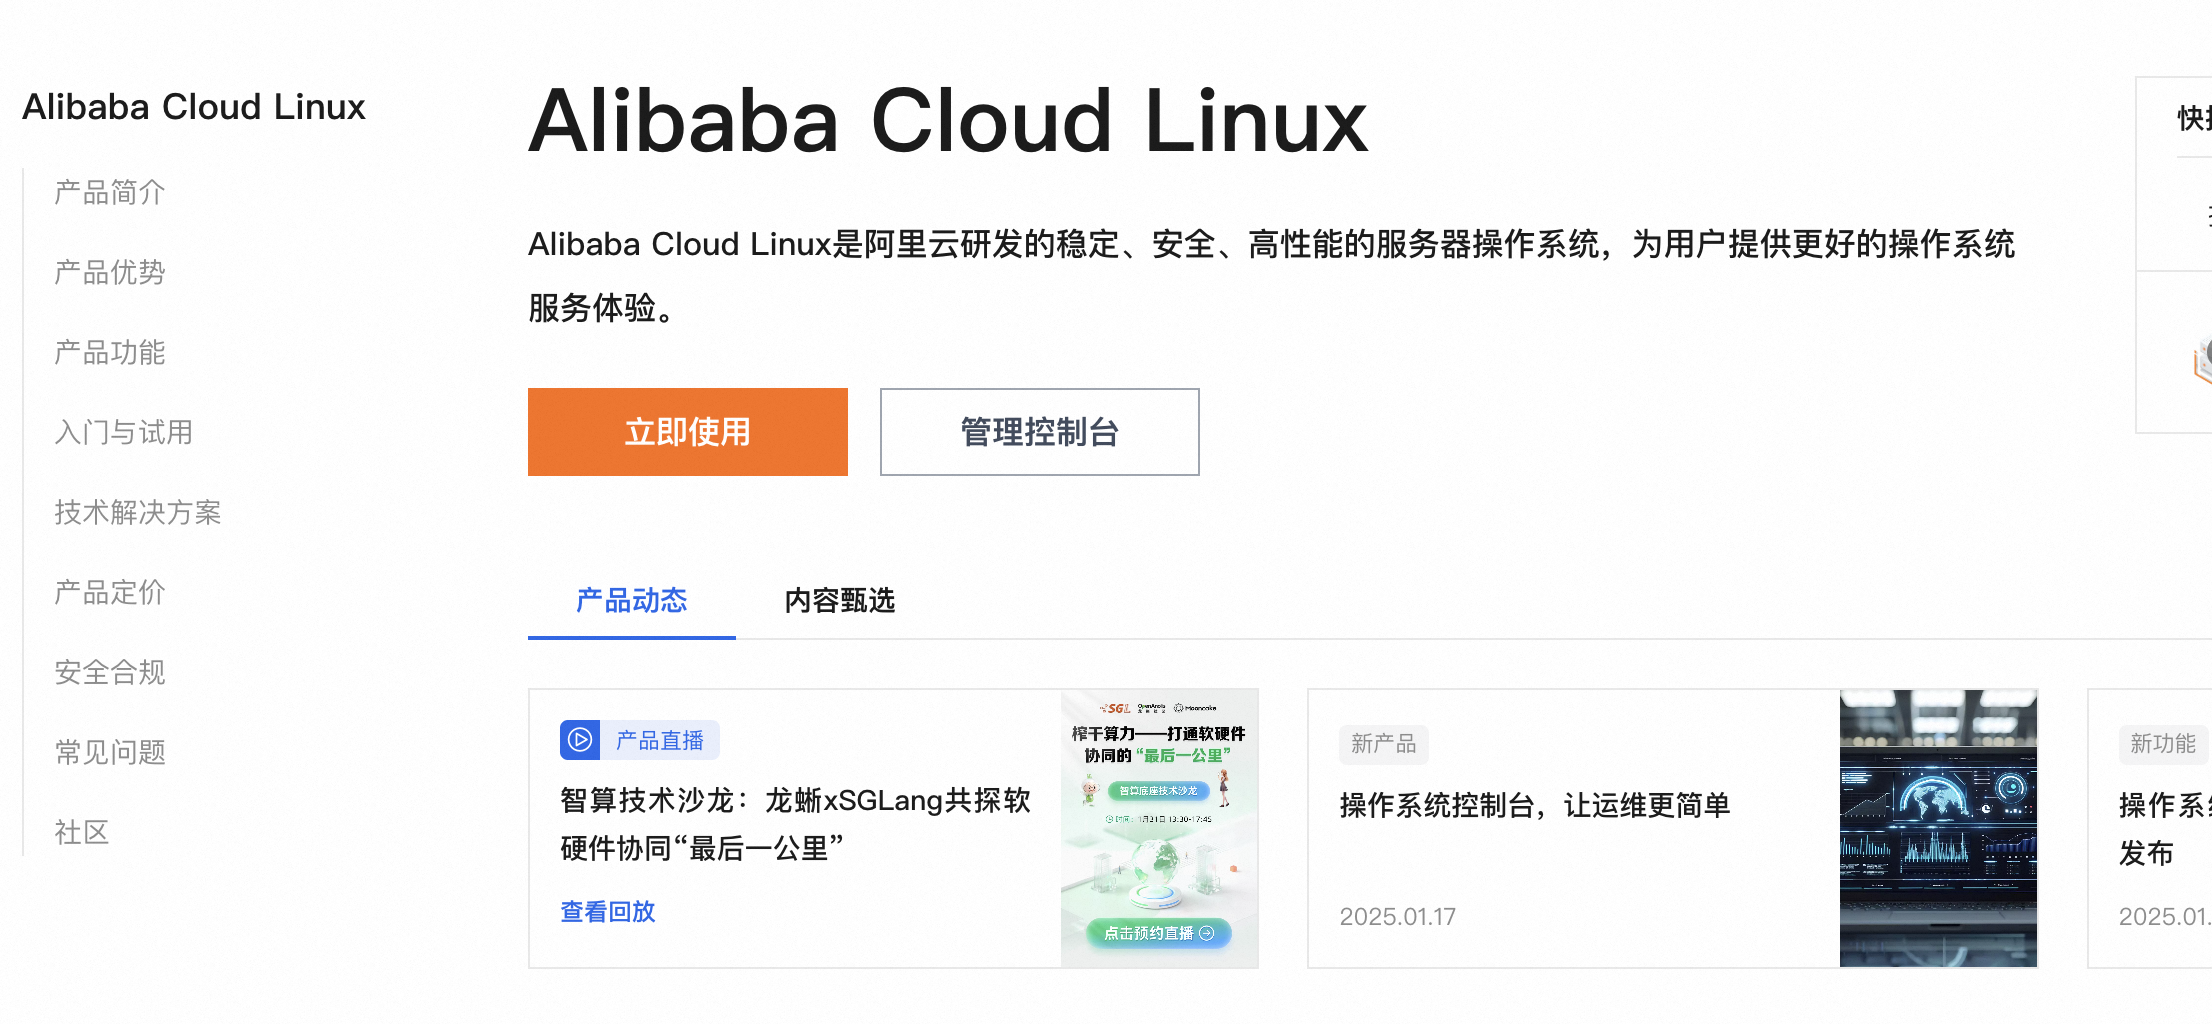Viewport: 2212px width, 1024px height.
Task: Click the clock icon beside the event time
Action: pyautogui.click(x=1111, y=818)
